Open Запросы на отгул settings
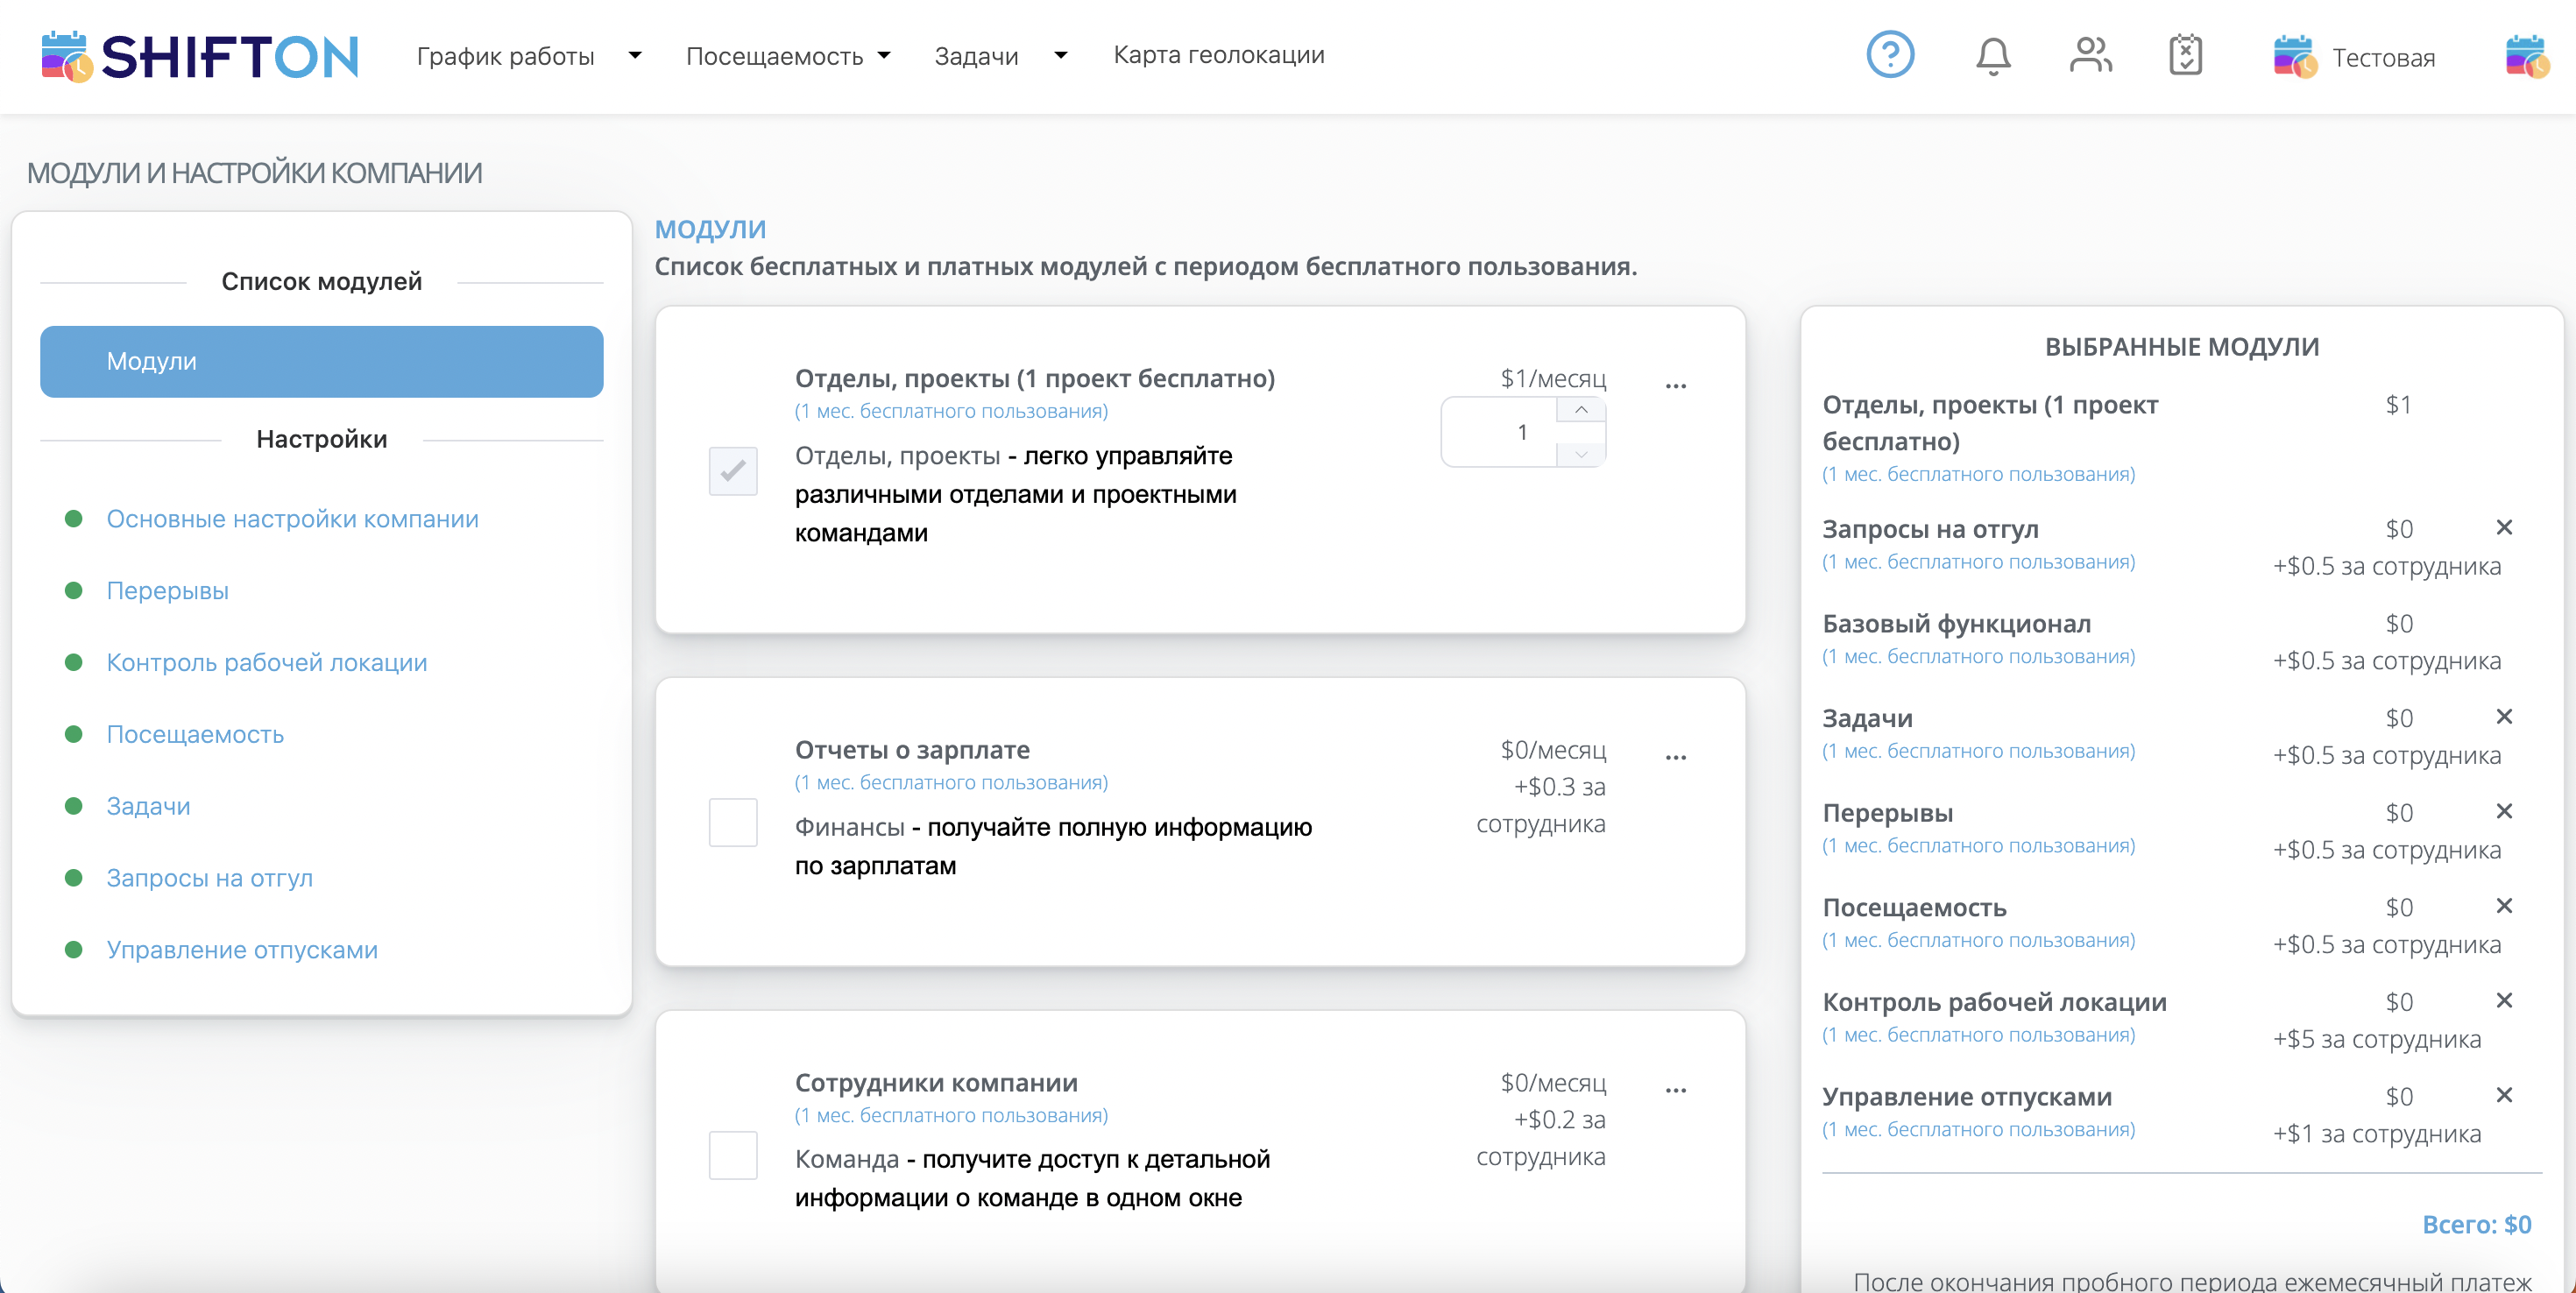2576x1293 pixels. point(210,878)
